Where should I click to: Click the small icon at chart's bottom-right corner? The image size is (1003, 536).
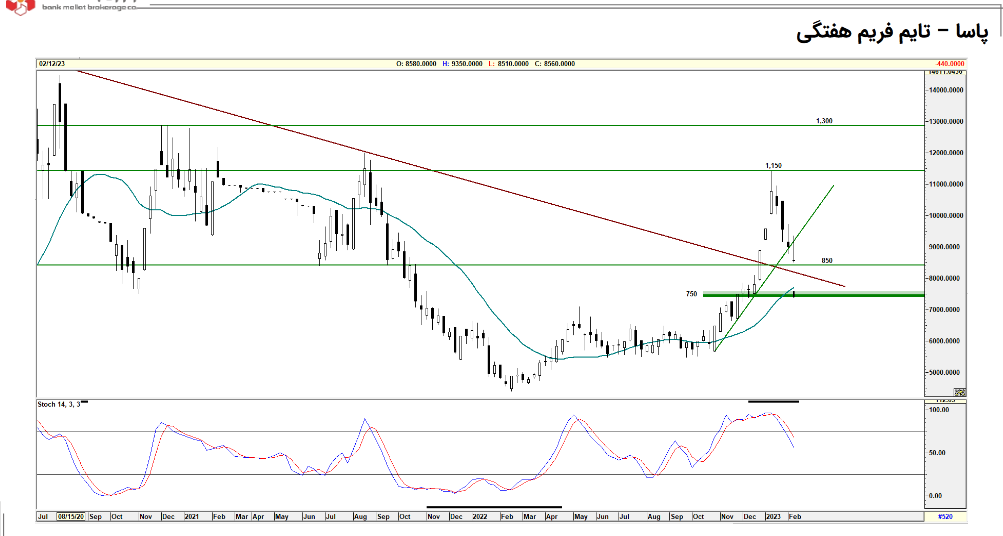coord(960,392)
